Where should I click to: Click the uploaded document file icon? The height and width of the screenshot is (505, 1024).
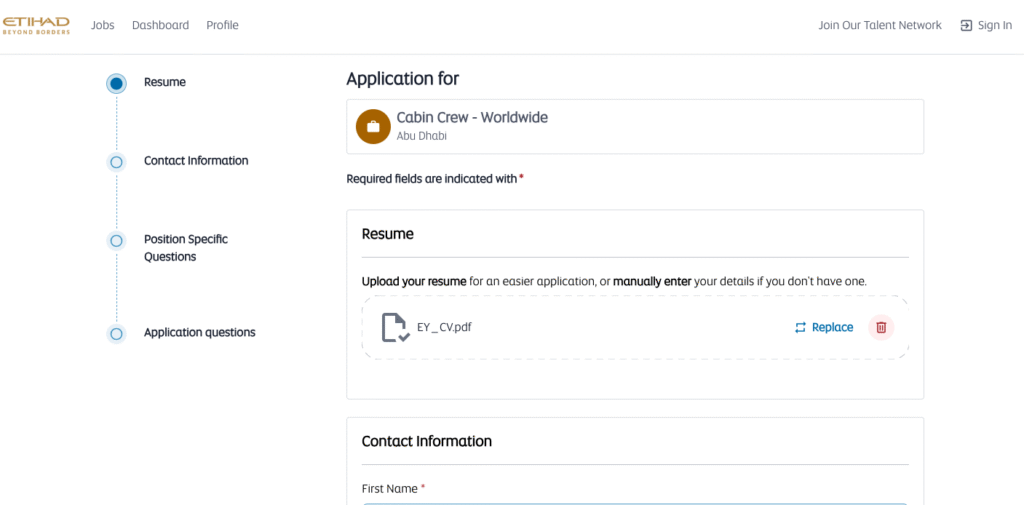click(x=395, y=328)
